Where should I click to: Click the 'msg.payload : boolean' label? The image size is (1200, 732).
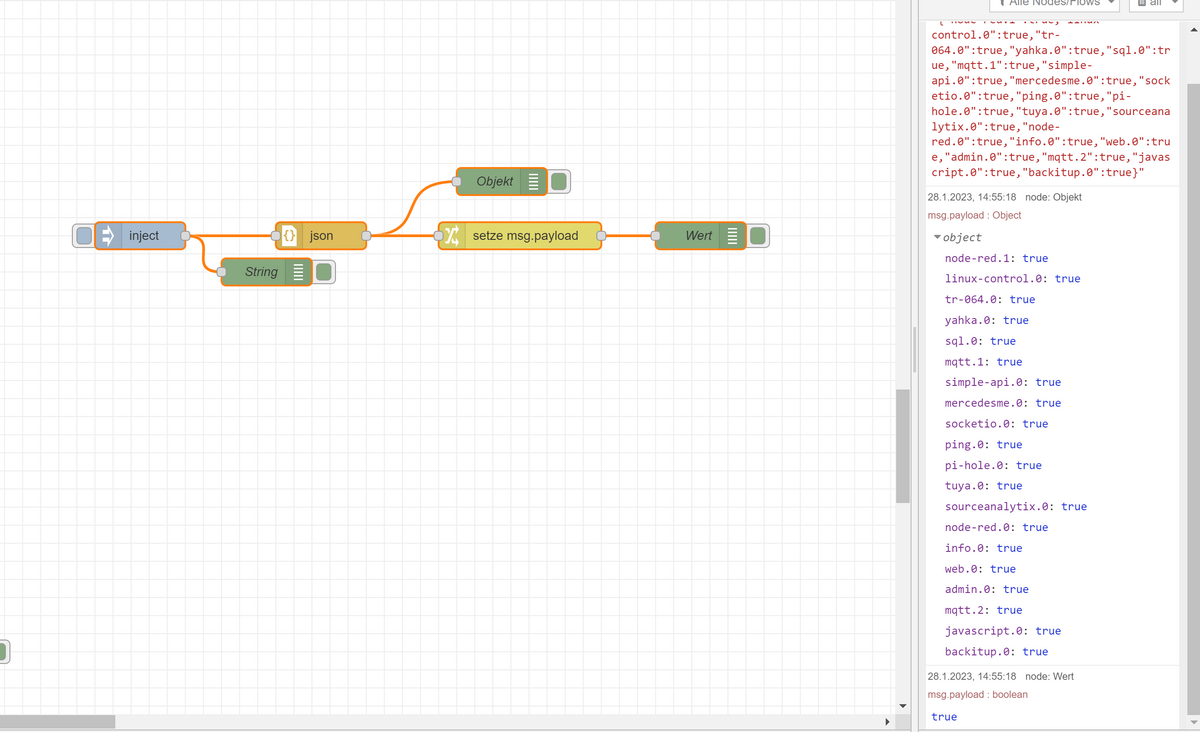978,694
